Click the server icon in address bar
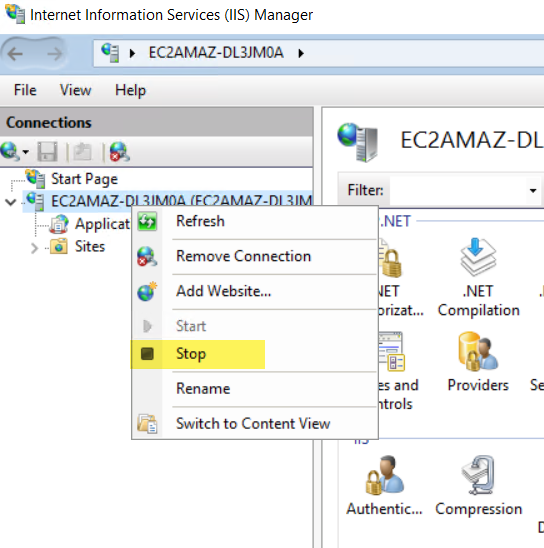 (x=110, y=53)
